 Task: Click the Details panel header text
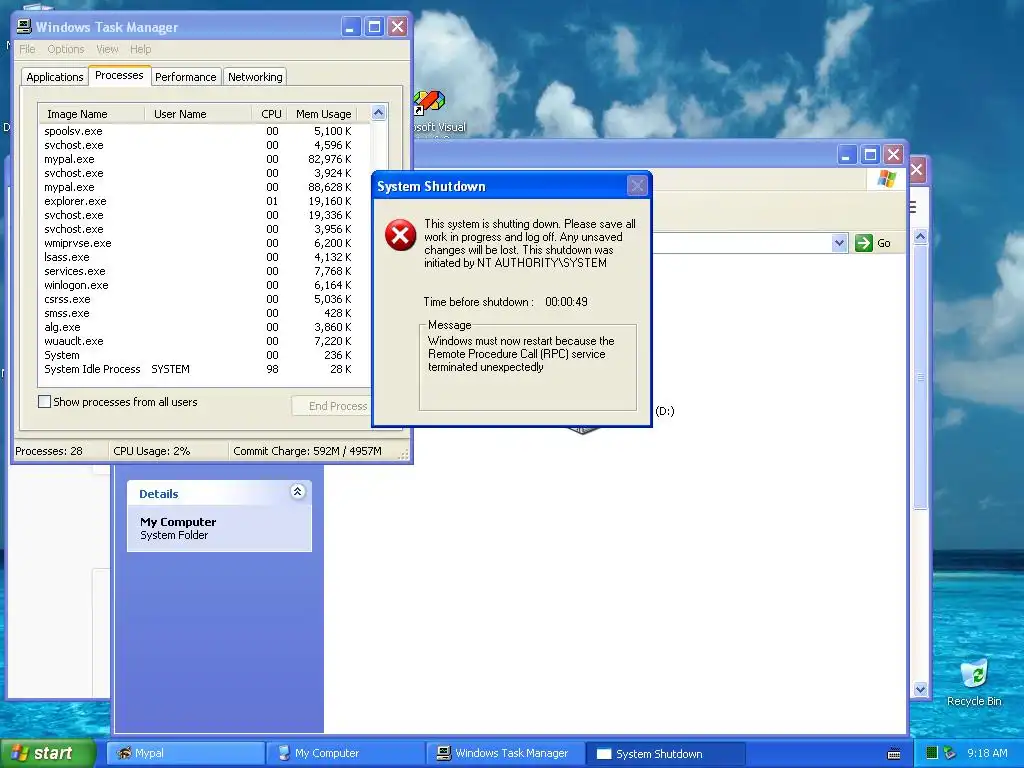click(159, 494)
